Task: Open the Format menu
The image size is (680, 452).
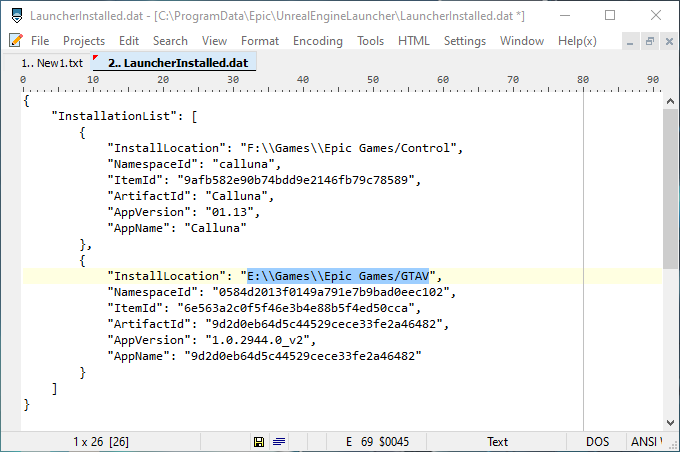Action: coord(260,41)
